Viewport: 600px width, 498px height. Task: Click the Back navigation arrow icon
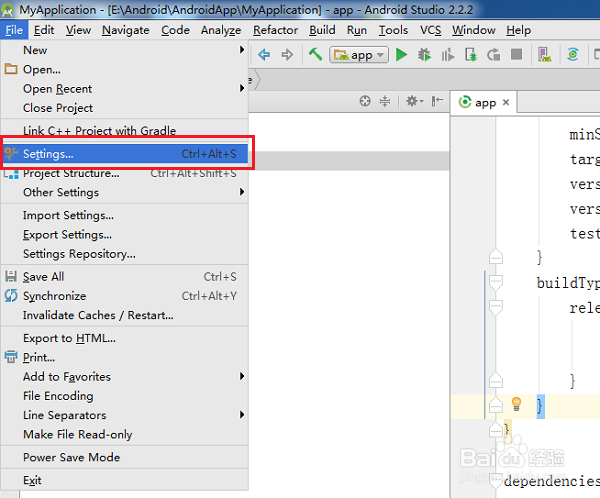[264, 55]
